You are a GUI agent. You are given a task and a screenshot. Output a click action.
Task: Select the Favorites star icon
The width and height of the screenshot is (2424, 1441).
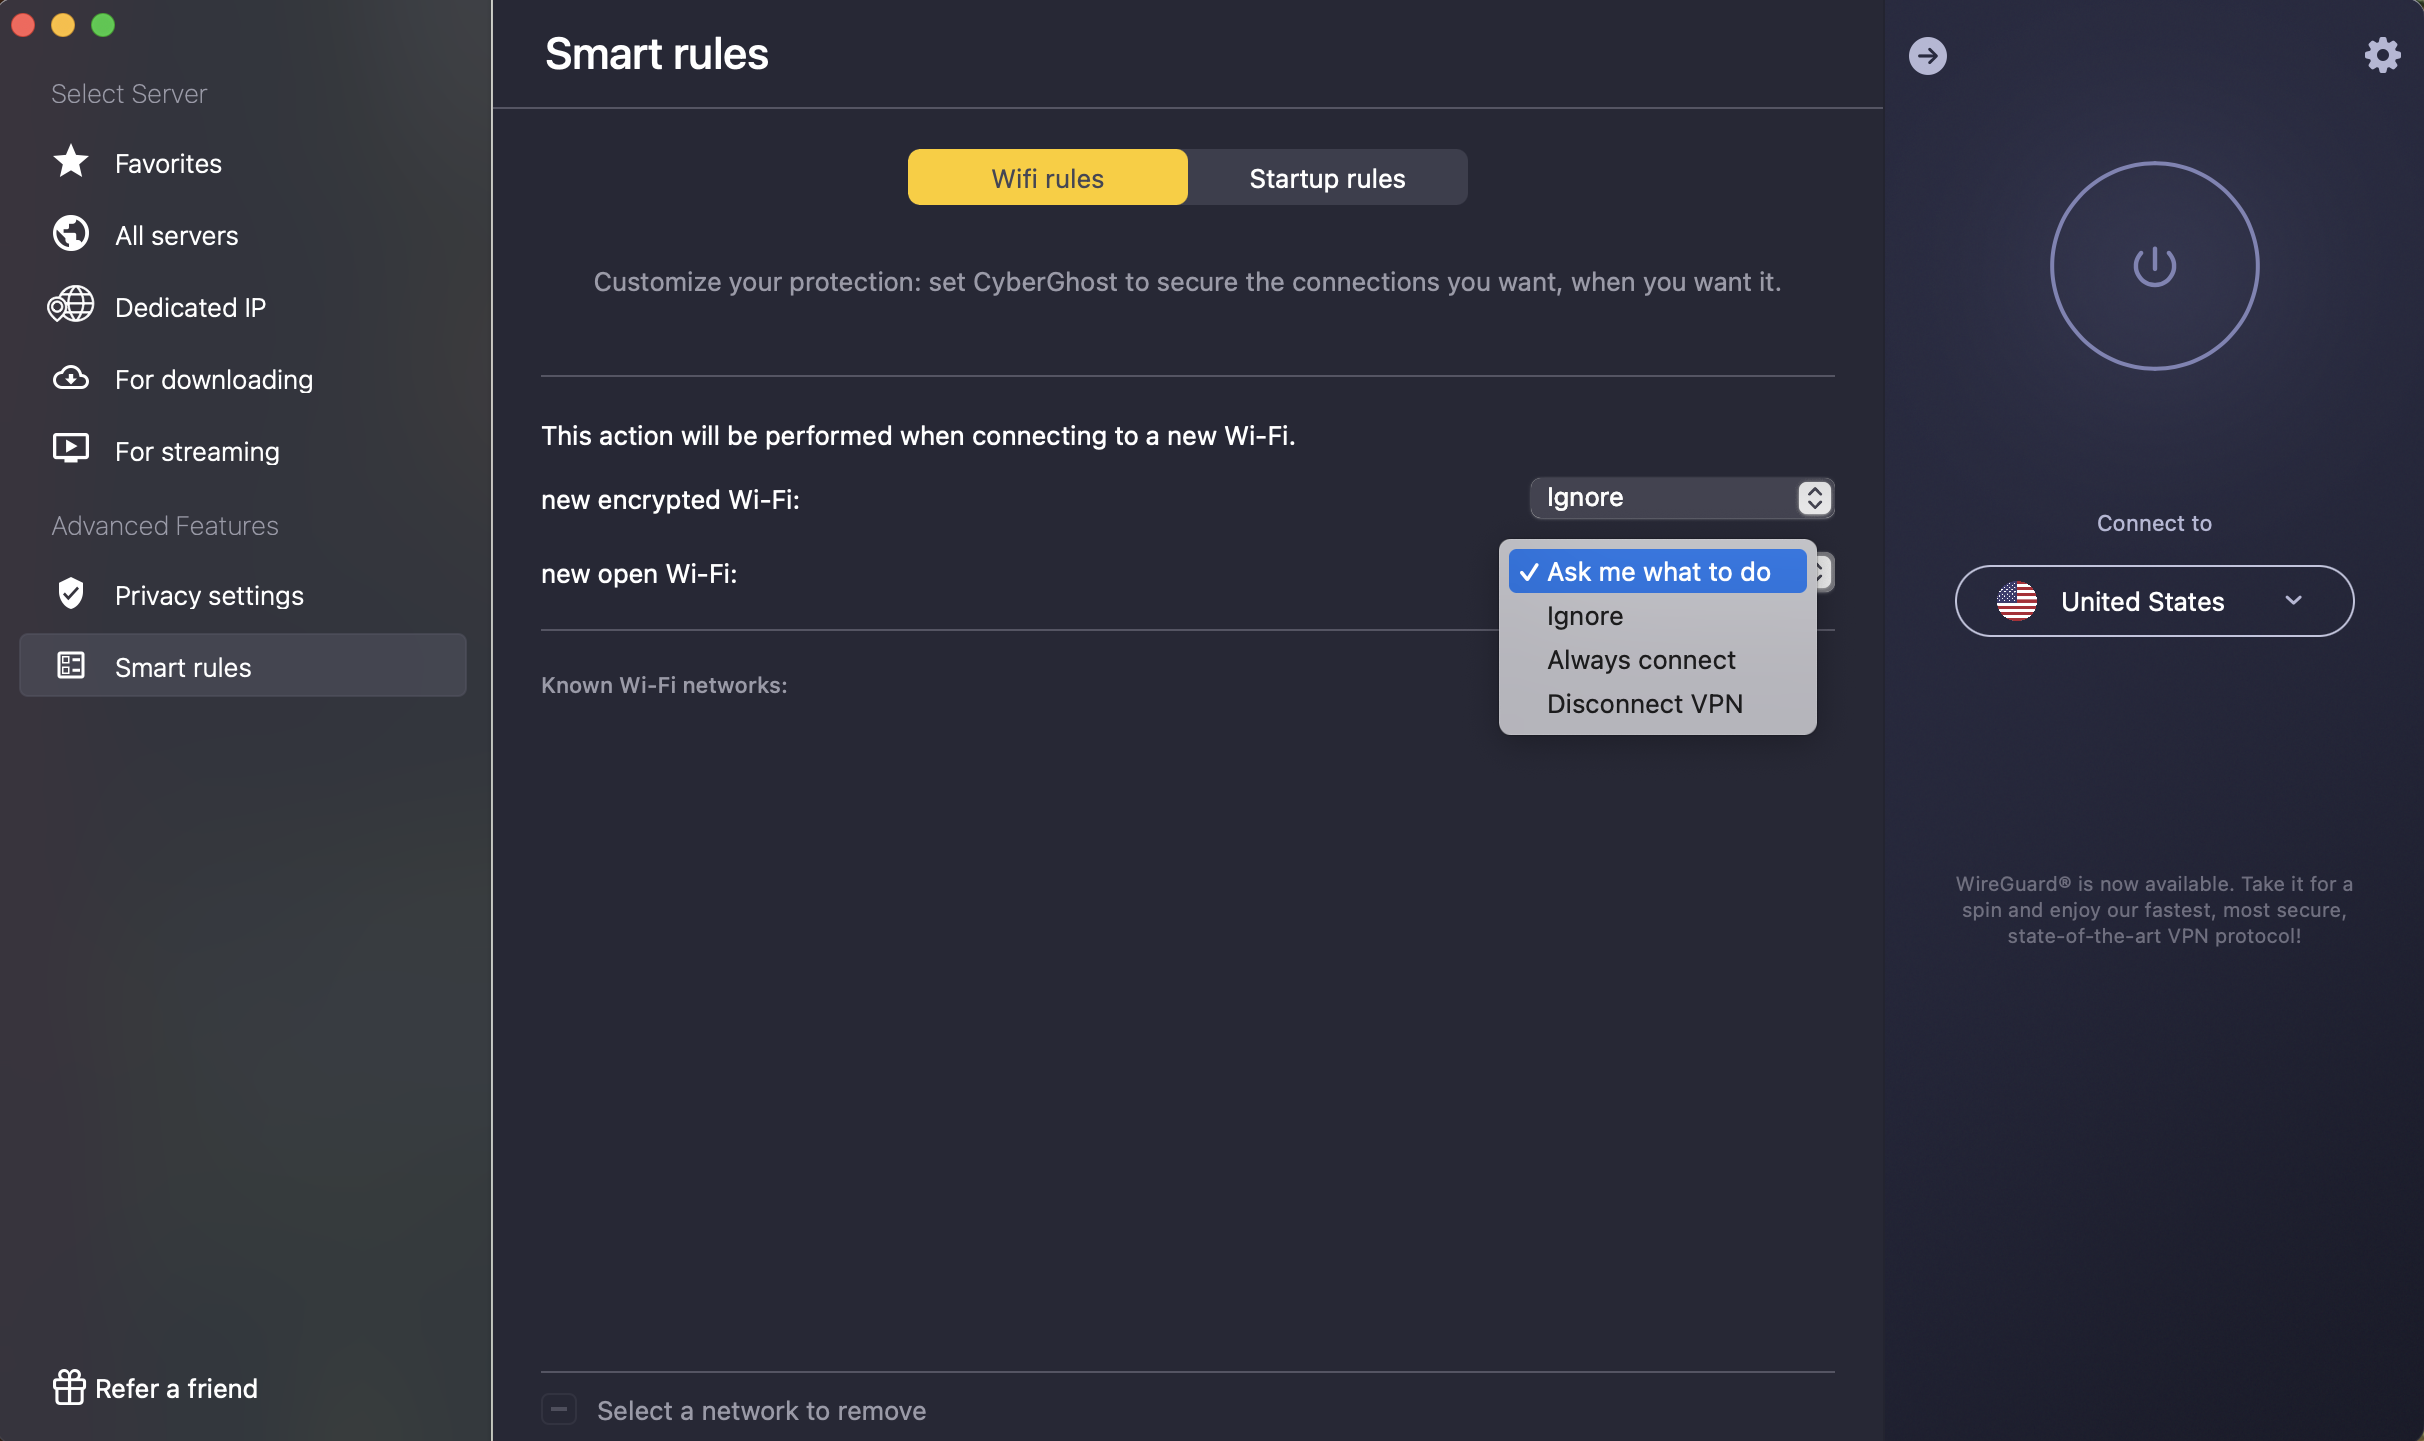click(70, 162)
